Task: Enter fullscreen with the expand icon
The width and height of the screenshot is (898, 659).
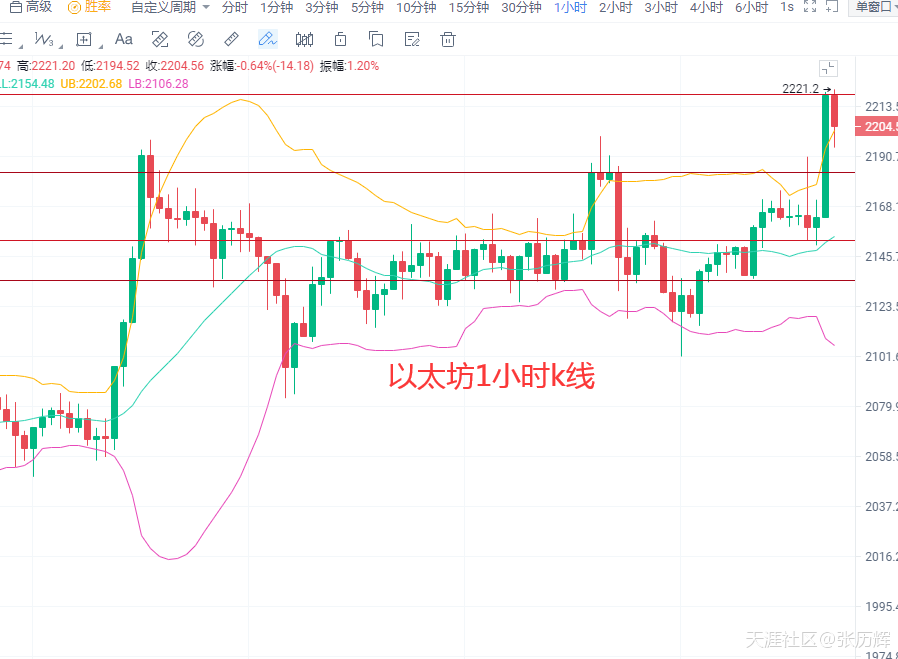Action: tap(810, 8)
